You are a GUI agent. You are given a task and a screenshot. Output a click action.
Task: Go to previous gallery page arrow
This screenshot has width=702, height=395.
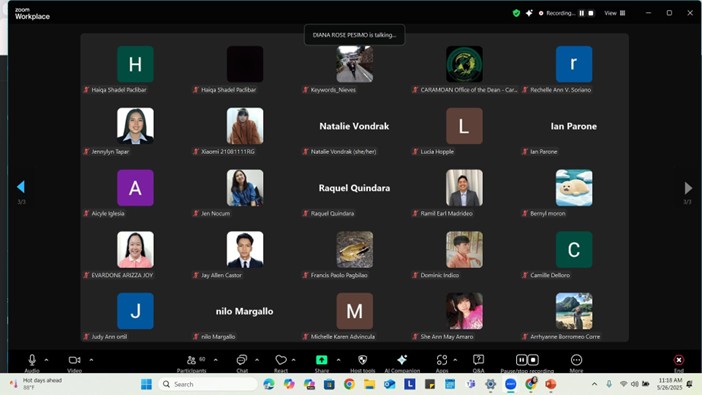(x=21, y=187)
